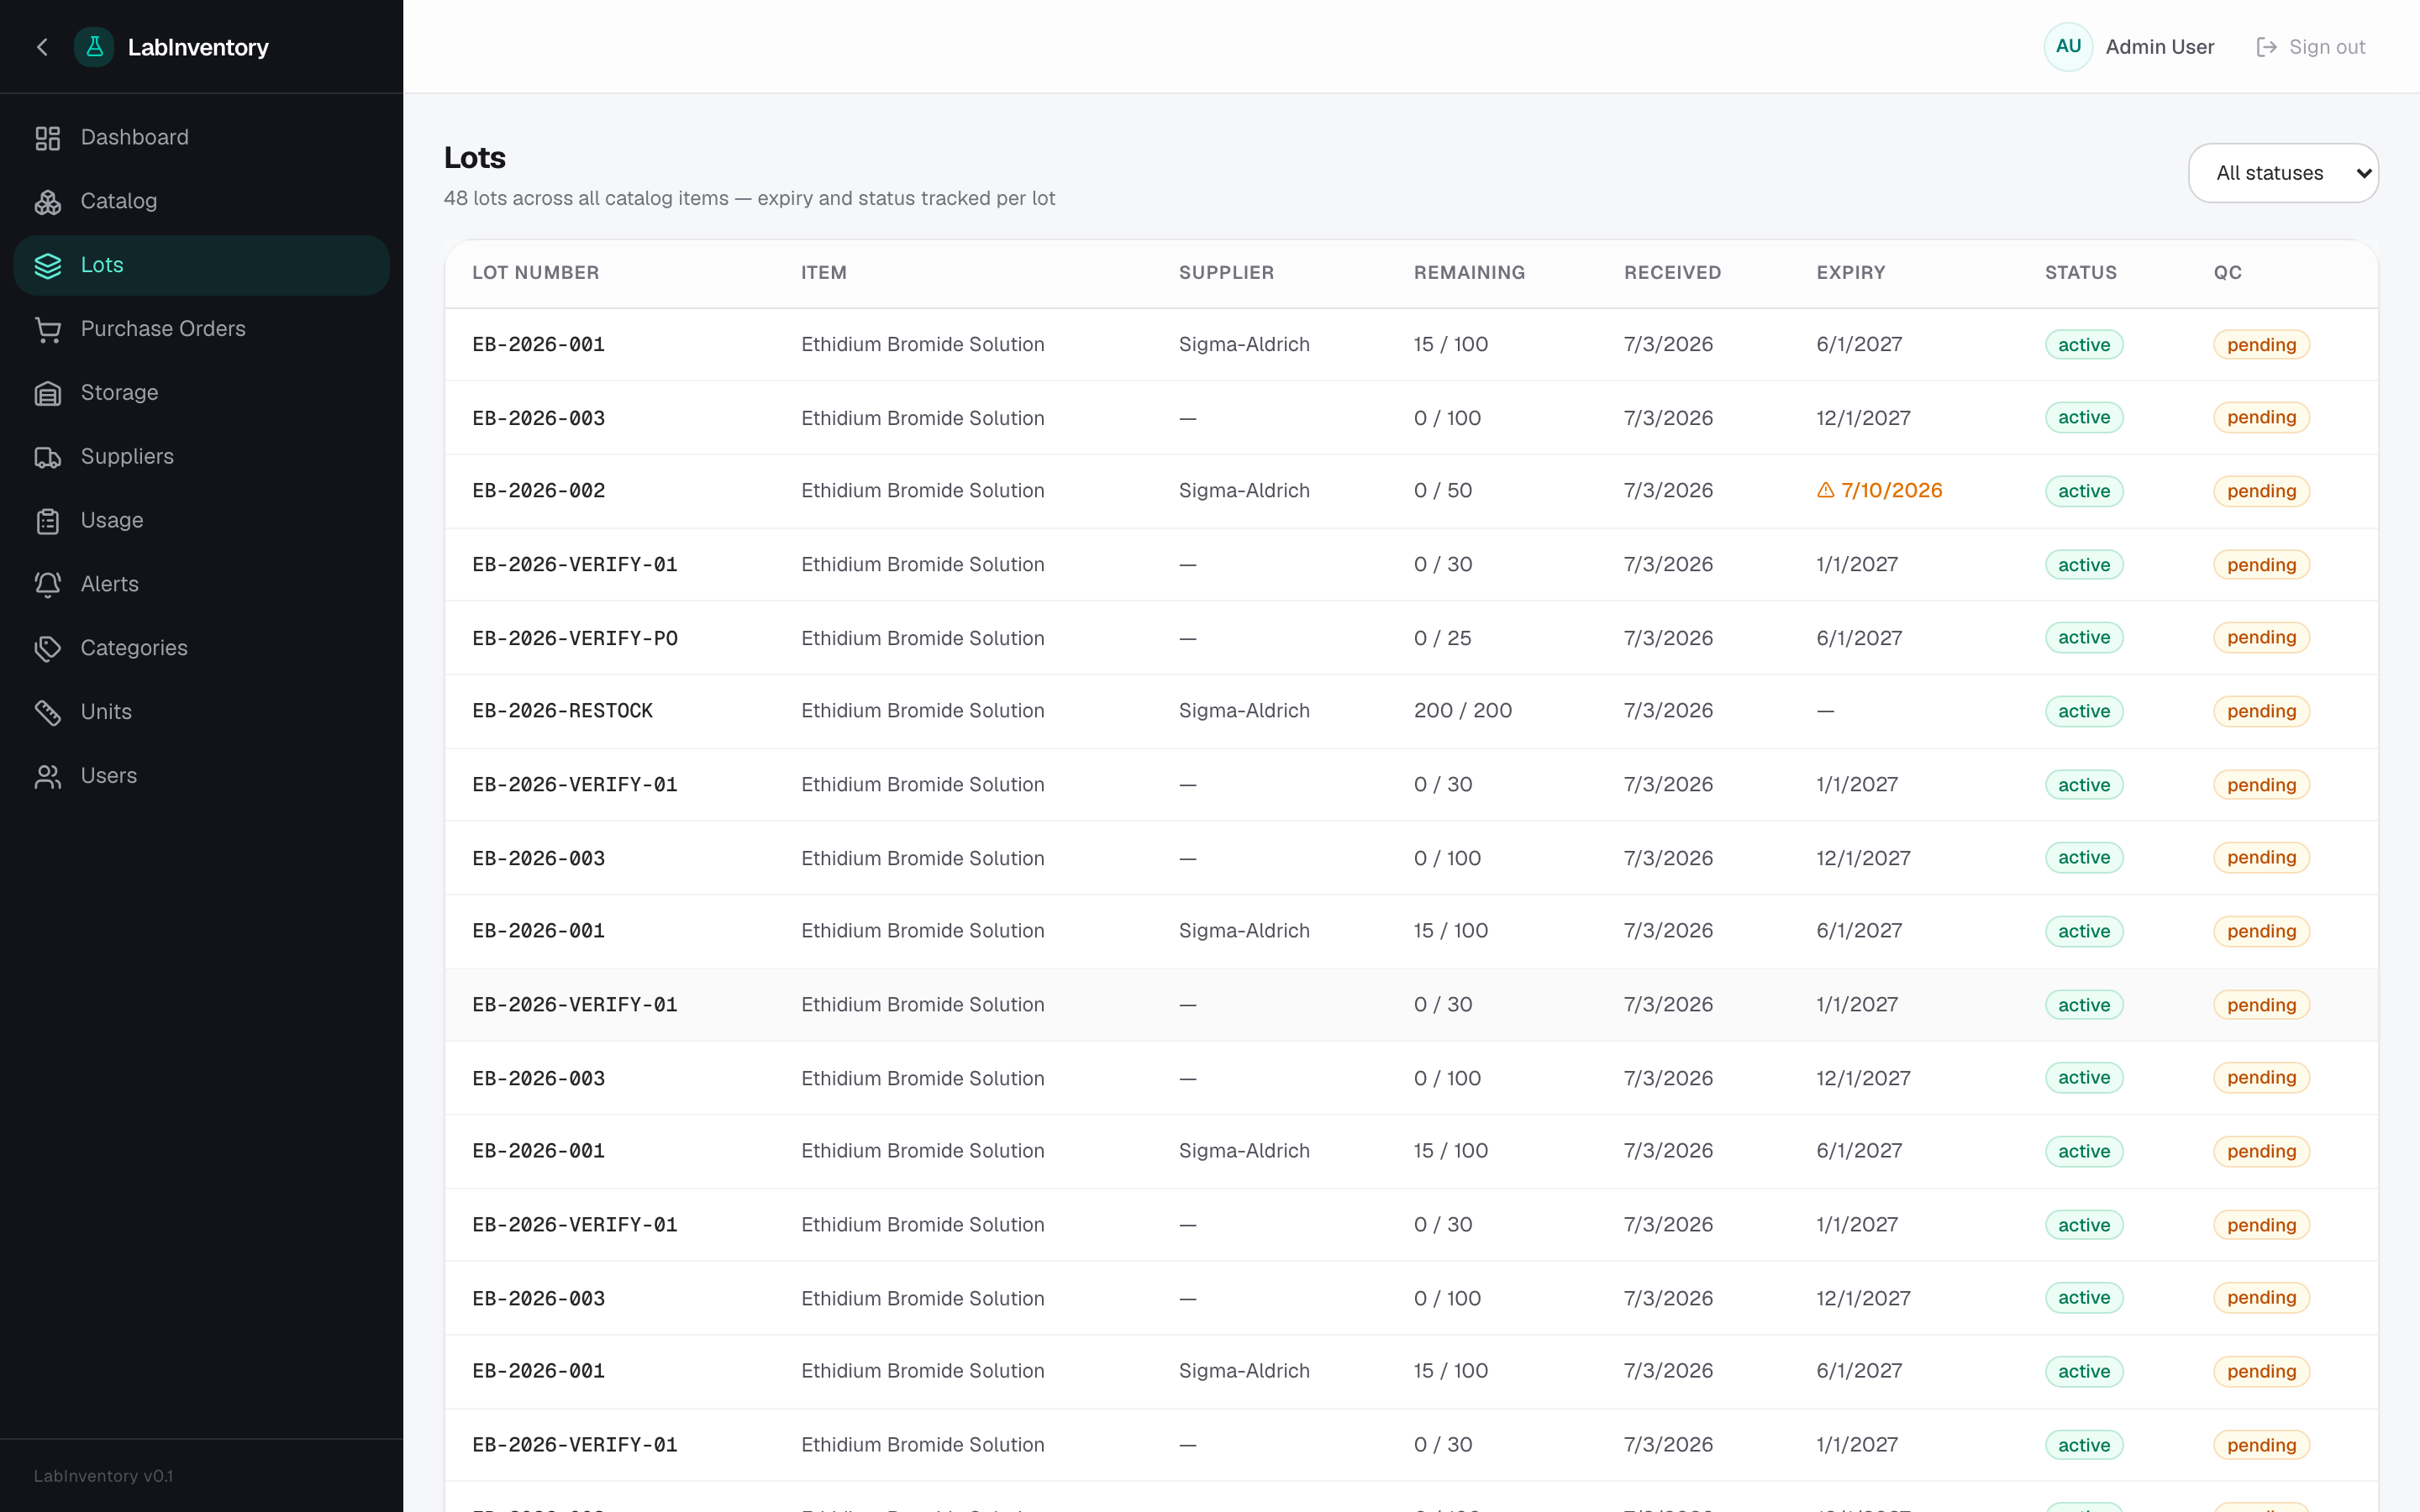Click the Sign out link
Screen dimensions: 2420x1512
[2311, 47]
